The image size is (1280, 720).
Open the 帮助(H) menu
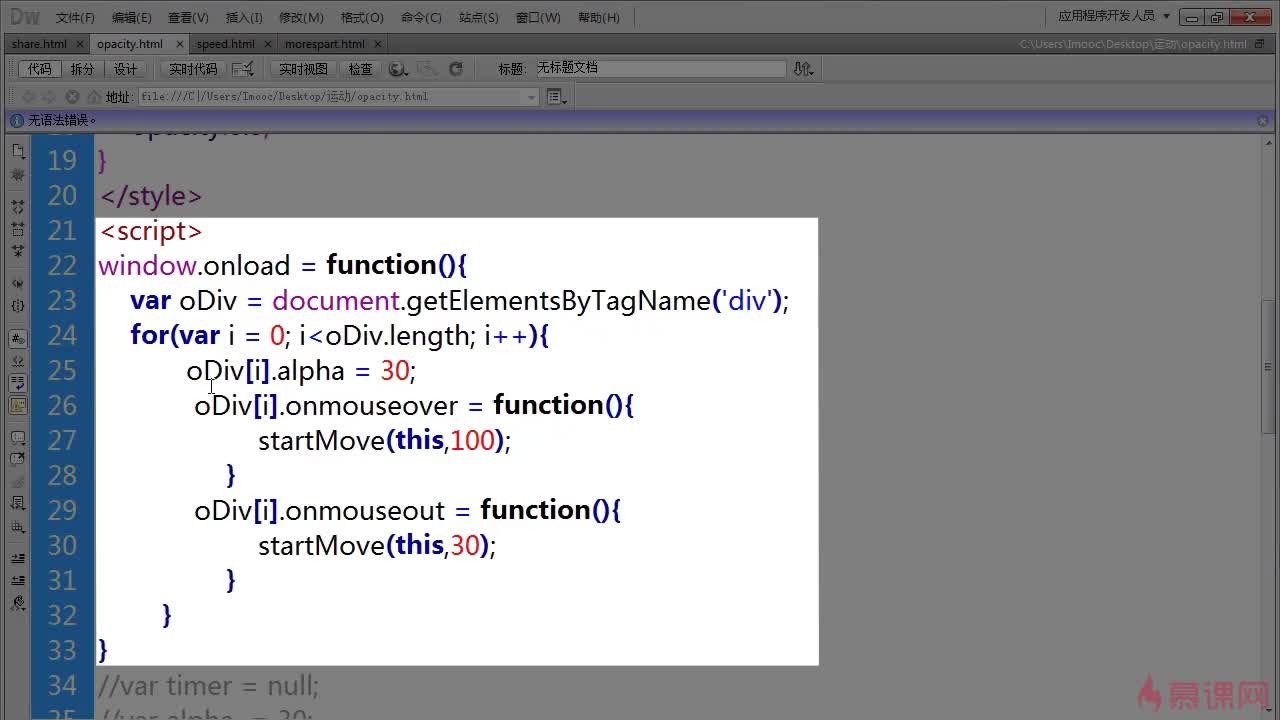[598, 17]
